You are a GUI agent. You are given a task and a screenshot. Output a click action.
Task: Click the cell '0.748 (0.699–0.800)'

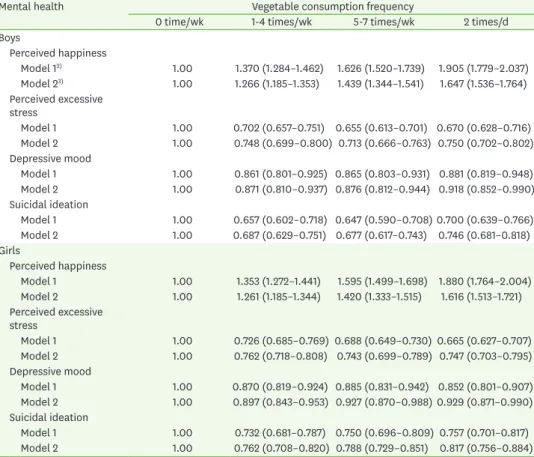[283, 143]
